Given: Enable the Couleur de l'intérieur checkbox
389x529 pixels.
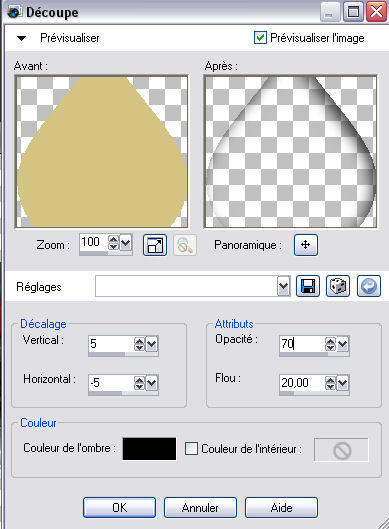Looking at the screenshot, I should click(x=191, y=449).
